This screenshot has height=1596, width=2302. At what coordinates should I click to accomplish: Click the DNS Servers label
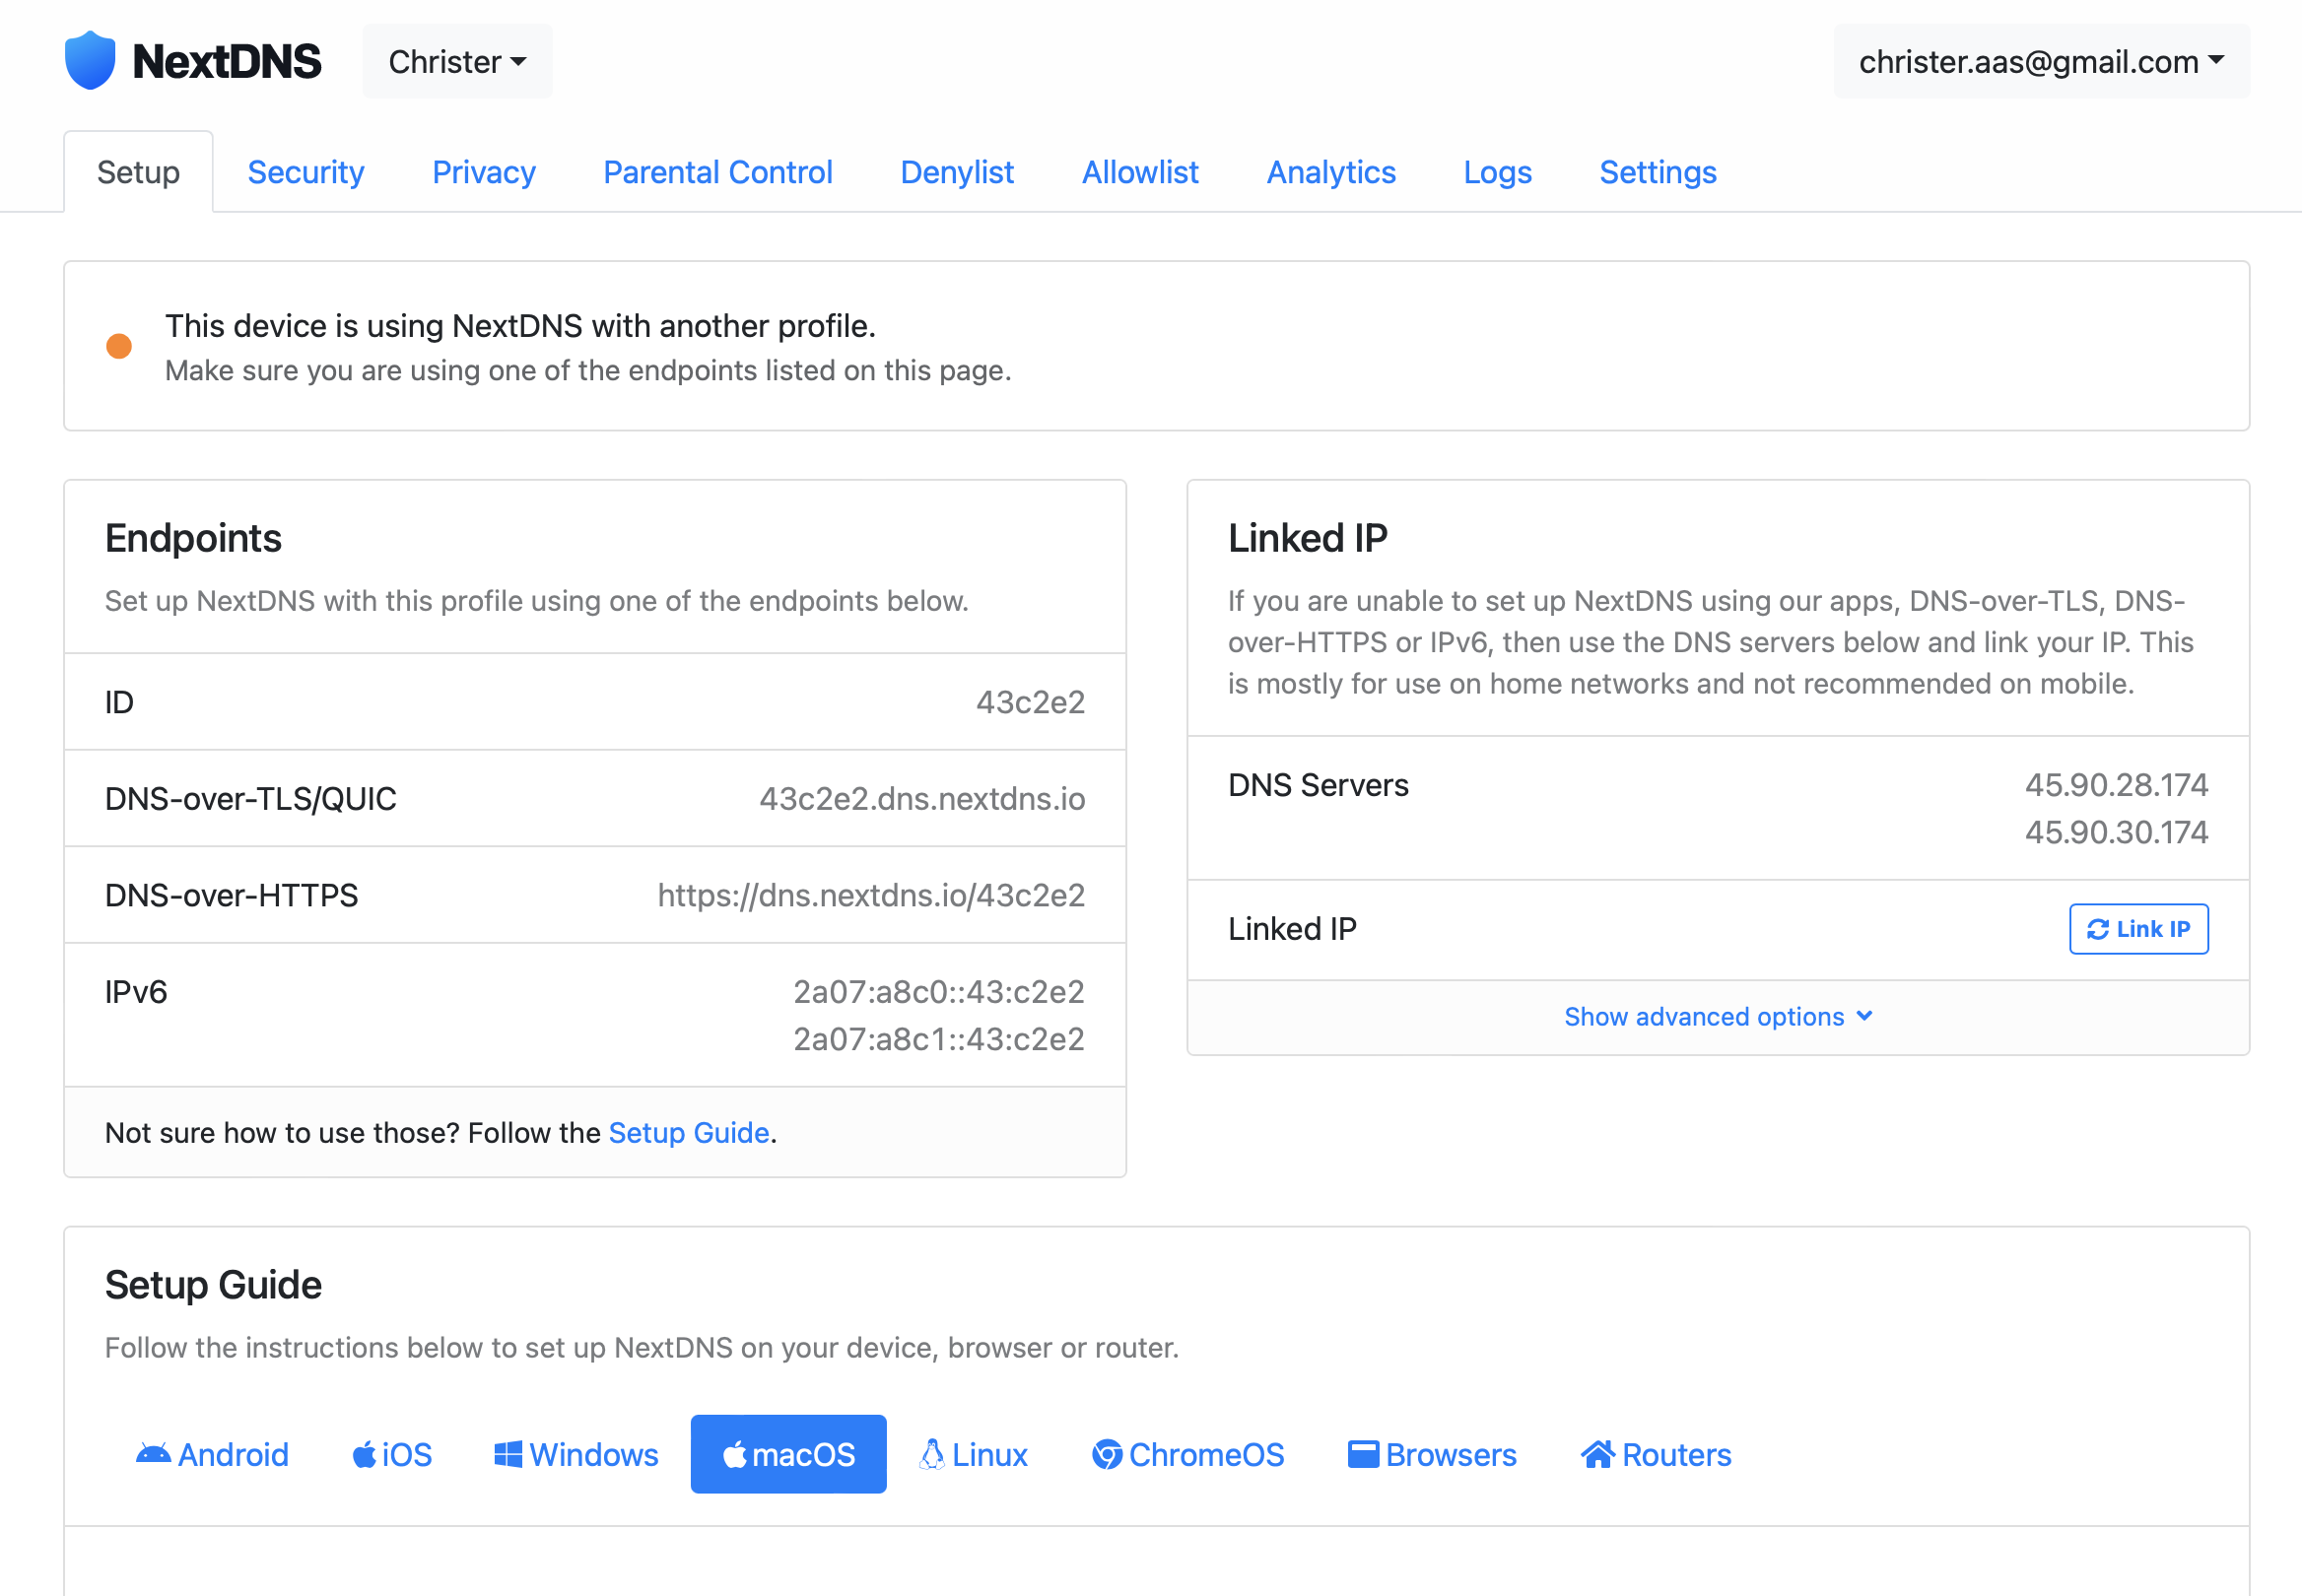[1318, 785]
